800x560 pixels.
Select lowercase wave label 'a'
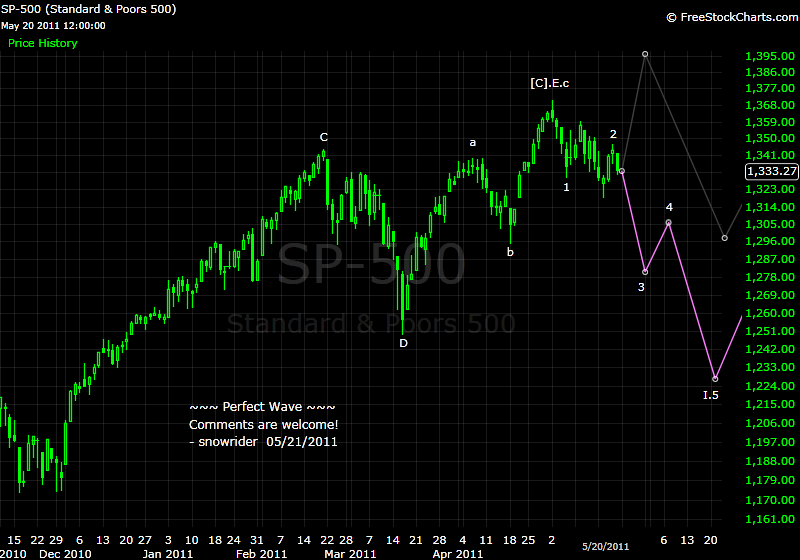tap(472, 143)
